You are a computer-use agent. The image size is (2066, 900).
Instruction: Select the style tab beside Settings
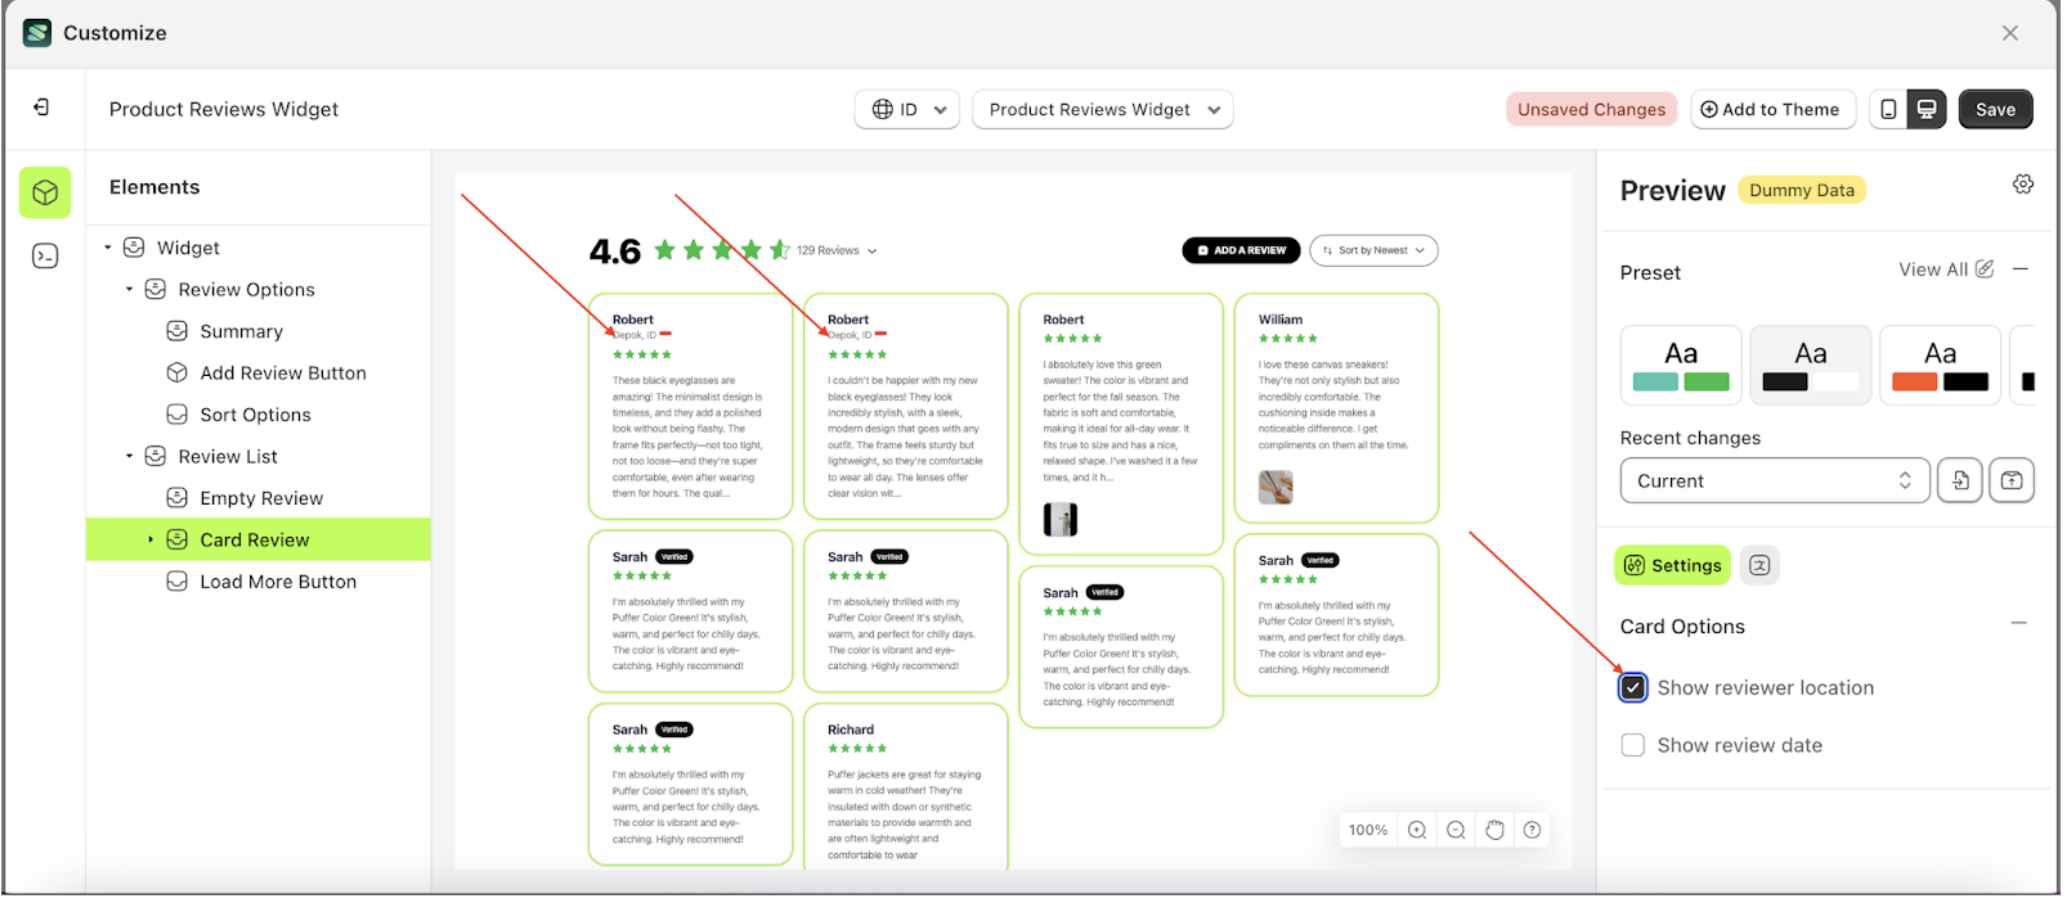(x=1759, y=565)
